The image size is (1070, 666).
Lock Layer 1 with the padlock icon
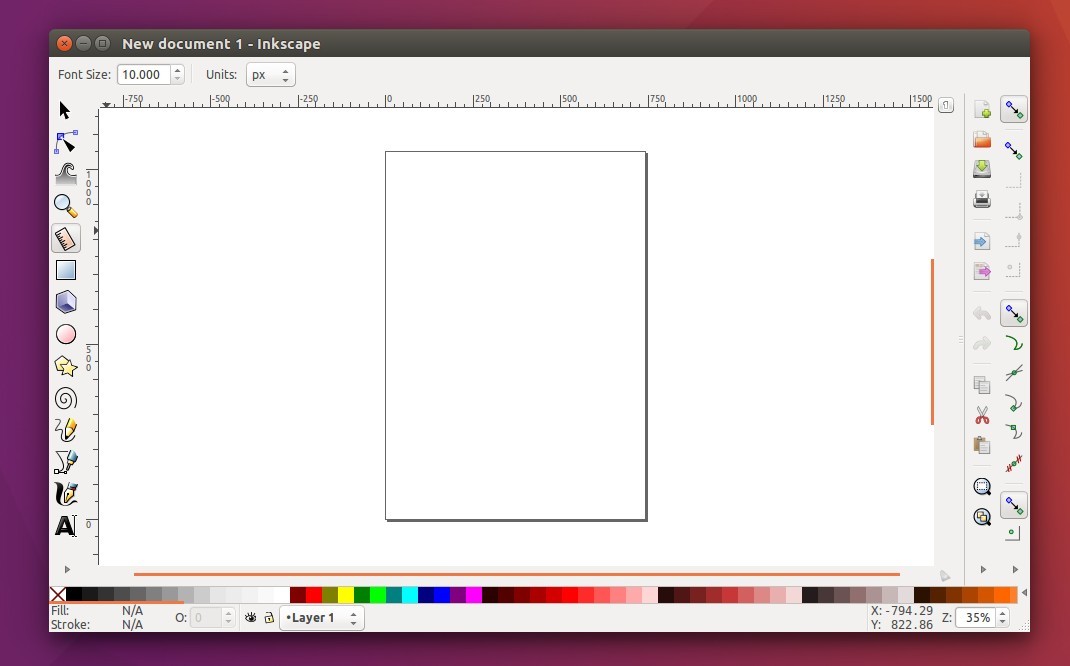click(268, 618)
